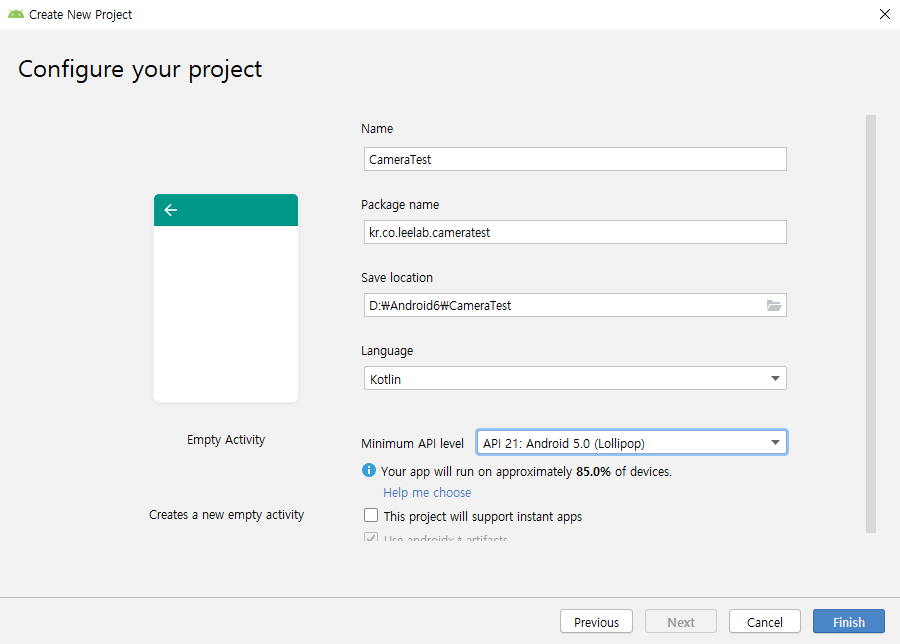Click the Empty Activity caption text

pyautogui.click(x=226, y=440)
